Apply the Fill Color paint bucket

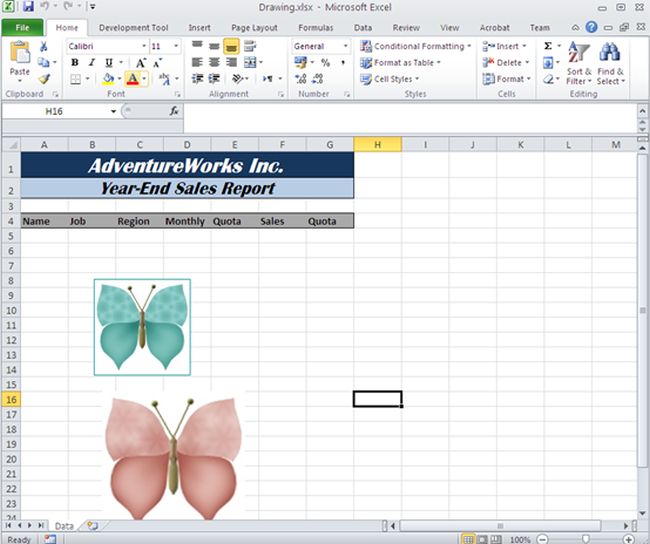click(108, 79)
